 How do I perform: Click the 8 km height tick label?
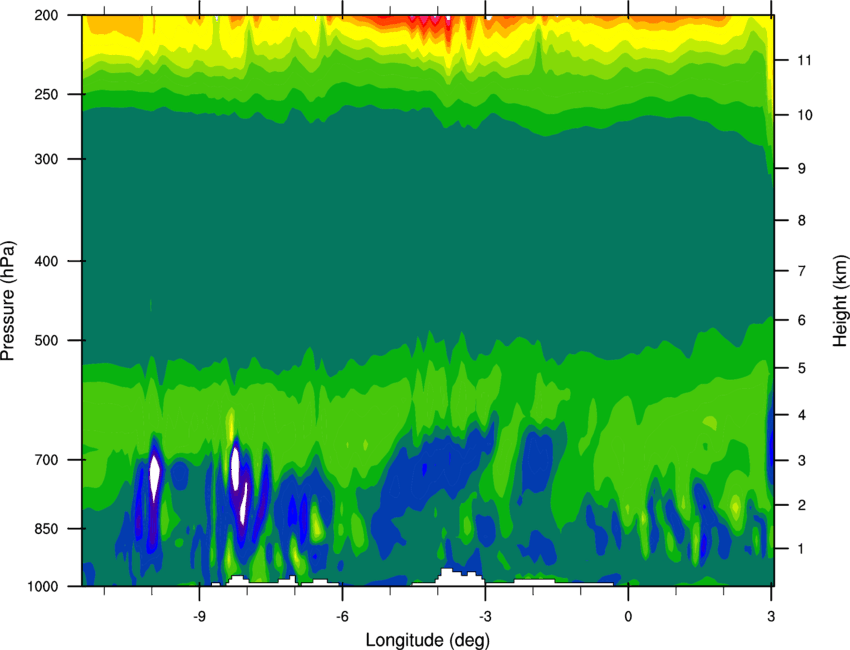802,220
